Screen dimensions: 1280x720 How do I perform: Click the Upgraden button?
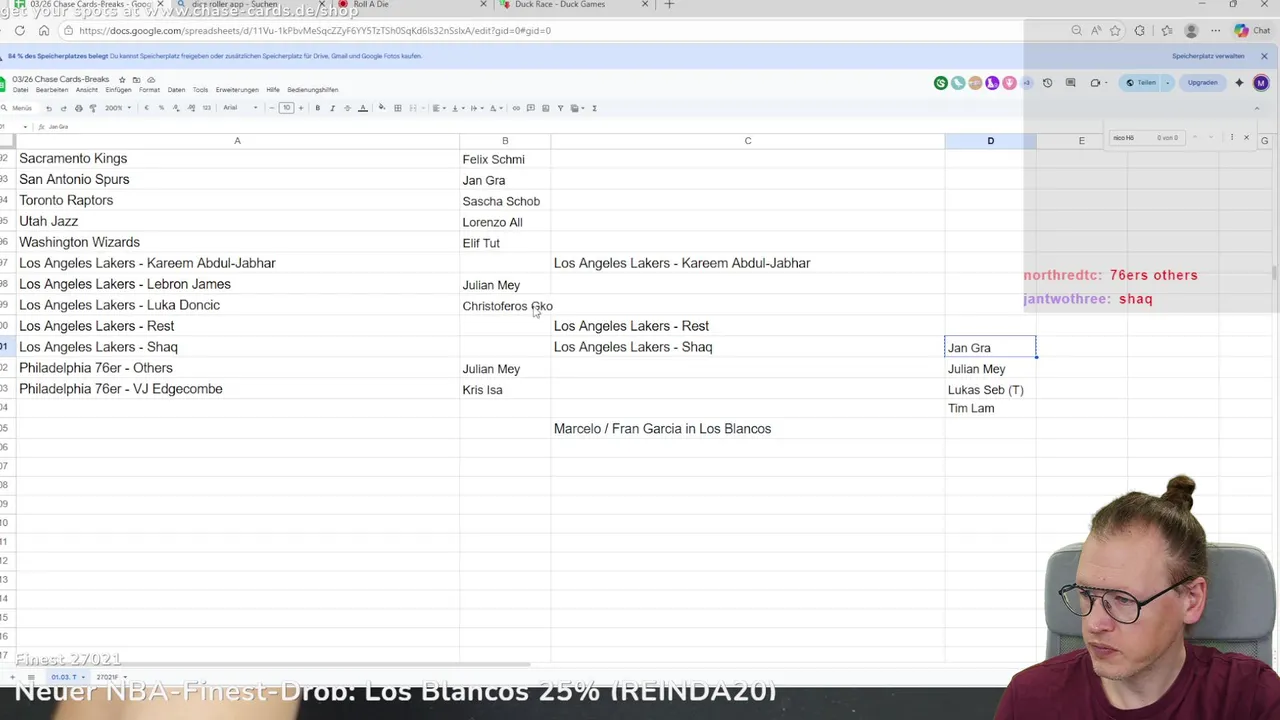(1203, 83)
